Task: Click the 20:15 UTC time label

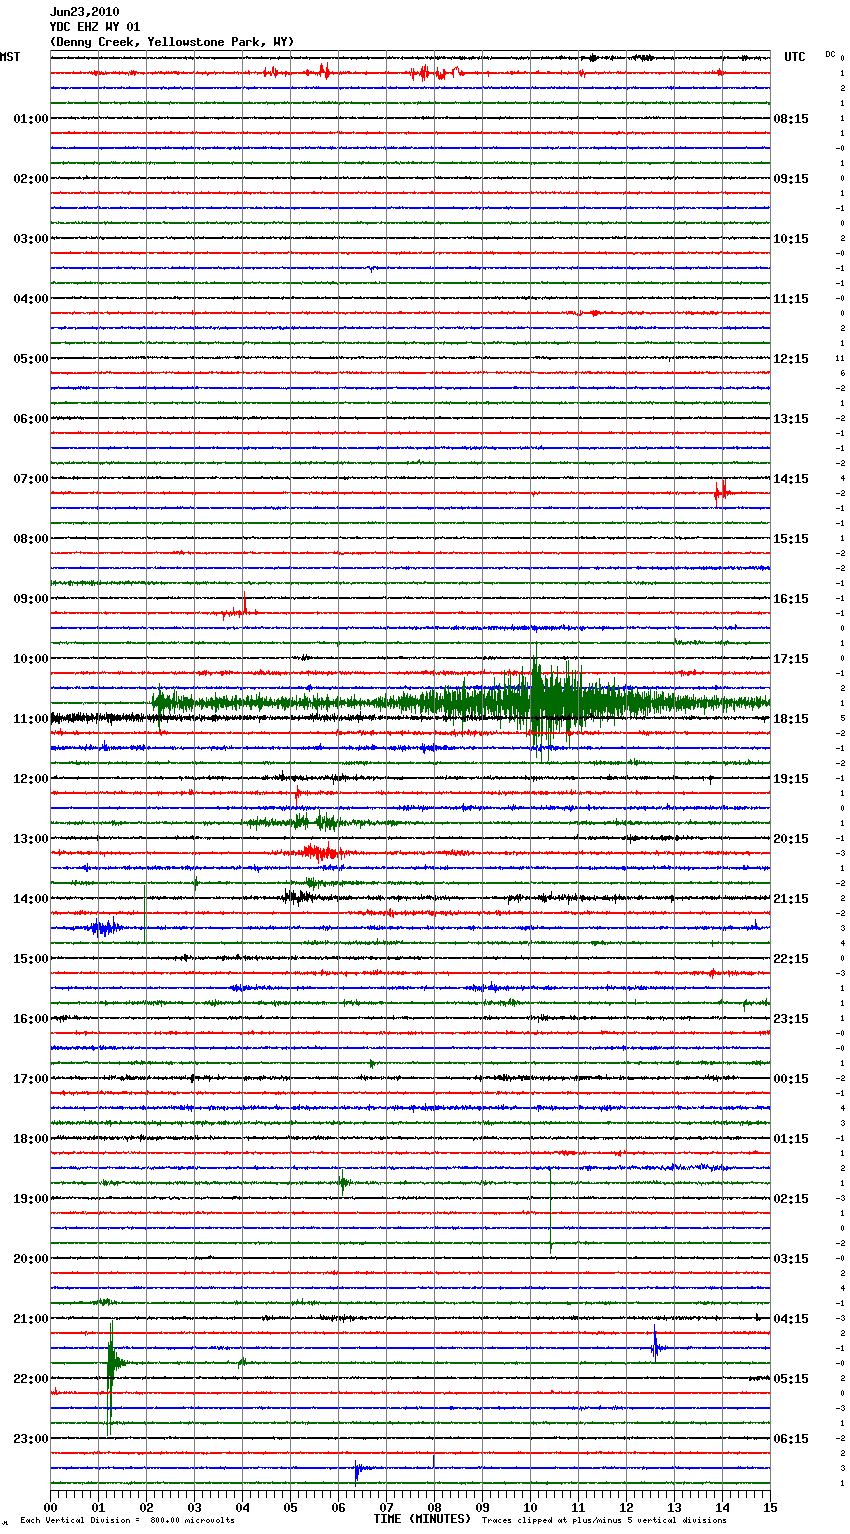Action: click(791, 839)
